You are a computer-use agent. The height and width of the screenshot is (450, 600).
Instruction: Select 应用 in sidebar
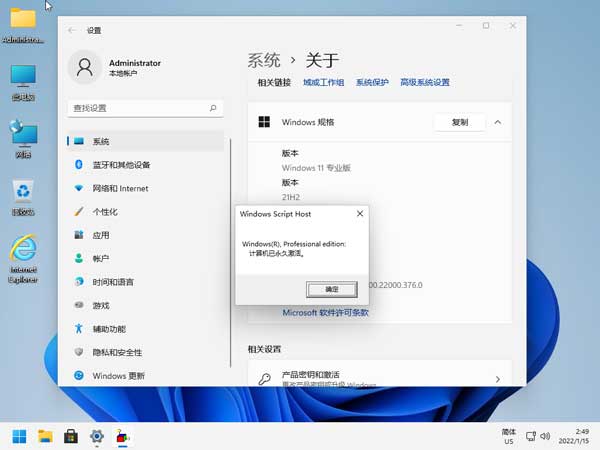coord(145,235)
